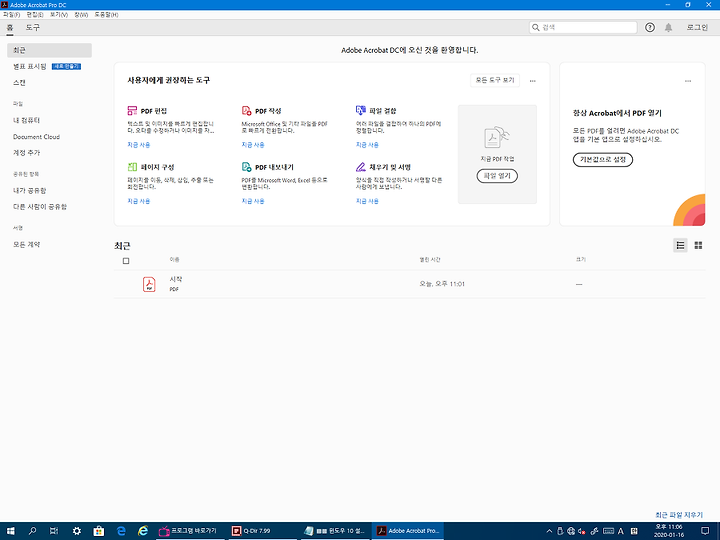Click the 최근 파일 지우기 link

[x=679, y=515]
